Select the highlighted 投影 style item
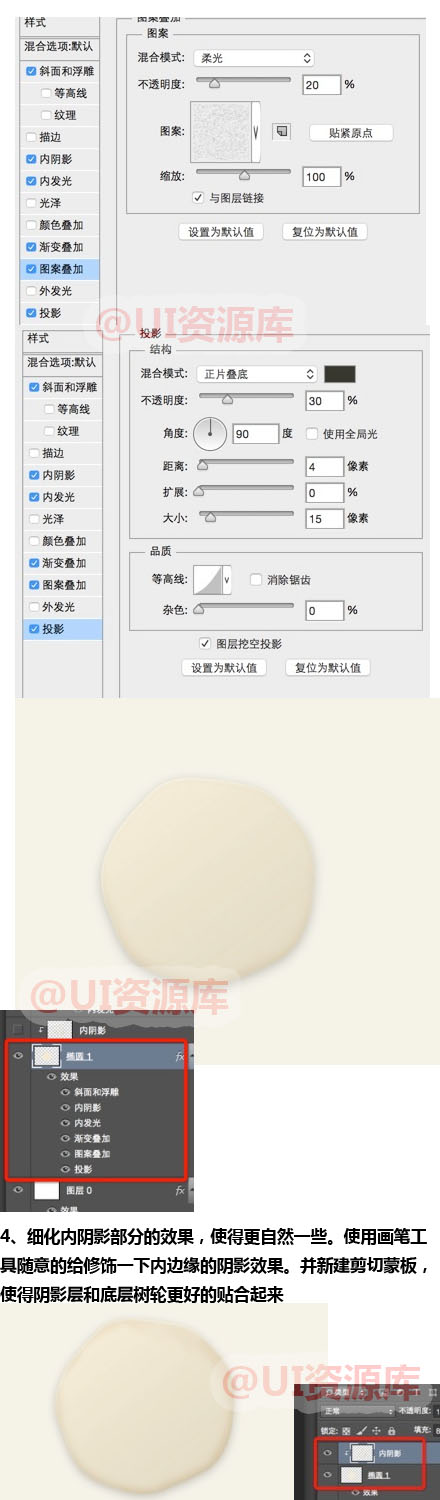Screen dimensions: 440x1500 (x=61, y=629)
